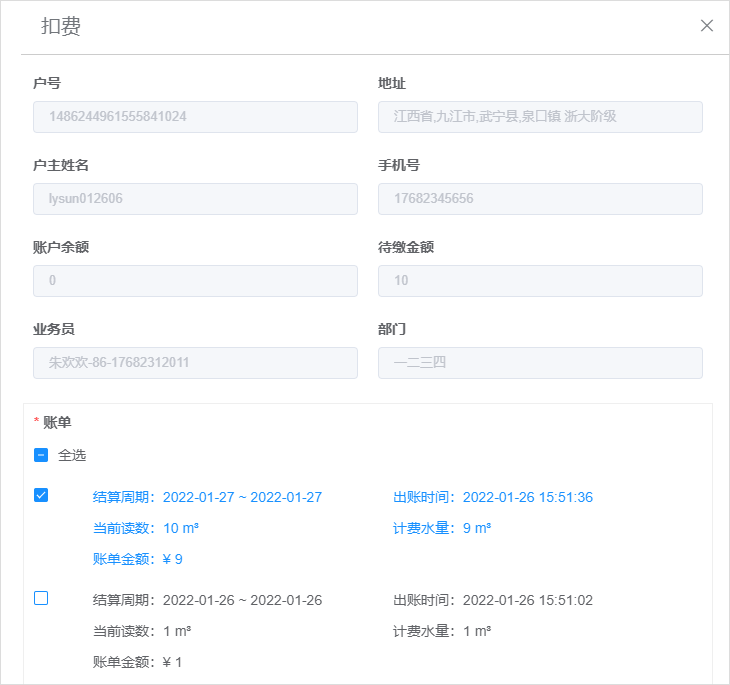
Task: Click the 业务员 field 朱欢欢-86-17682312011
Action: (196, 363)
